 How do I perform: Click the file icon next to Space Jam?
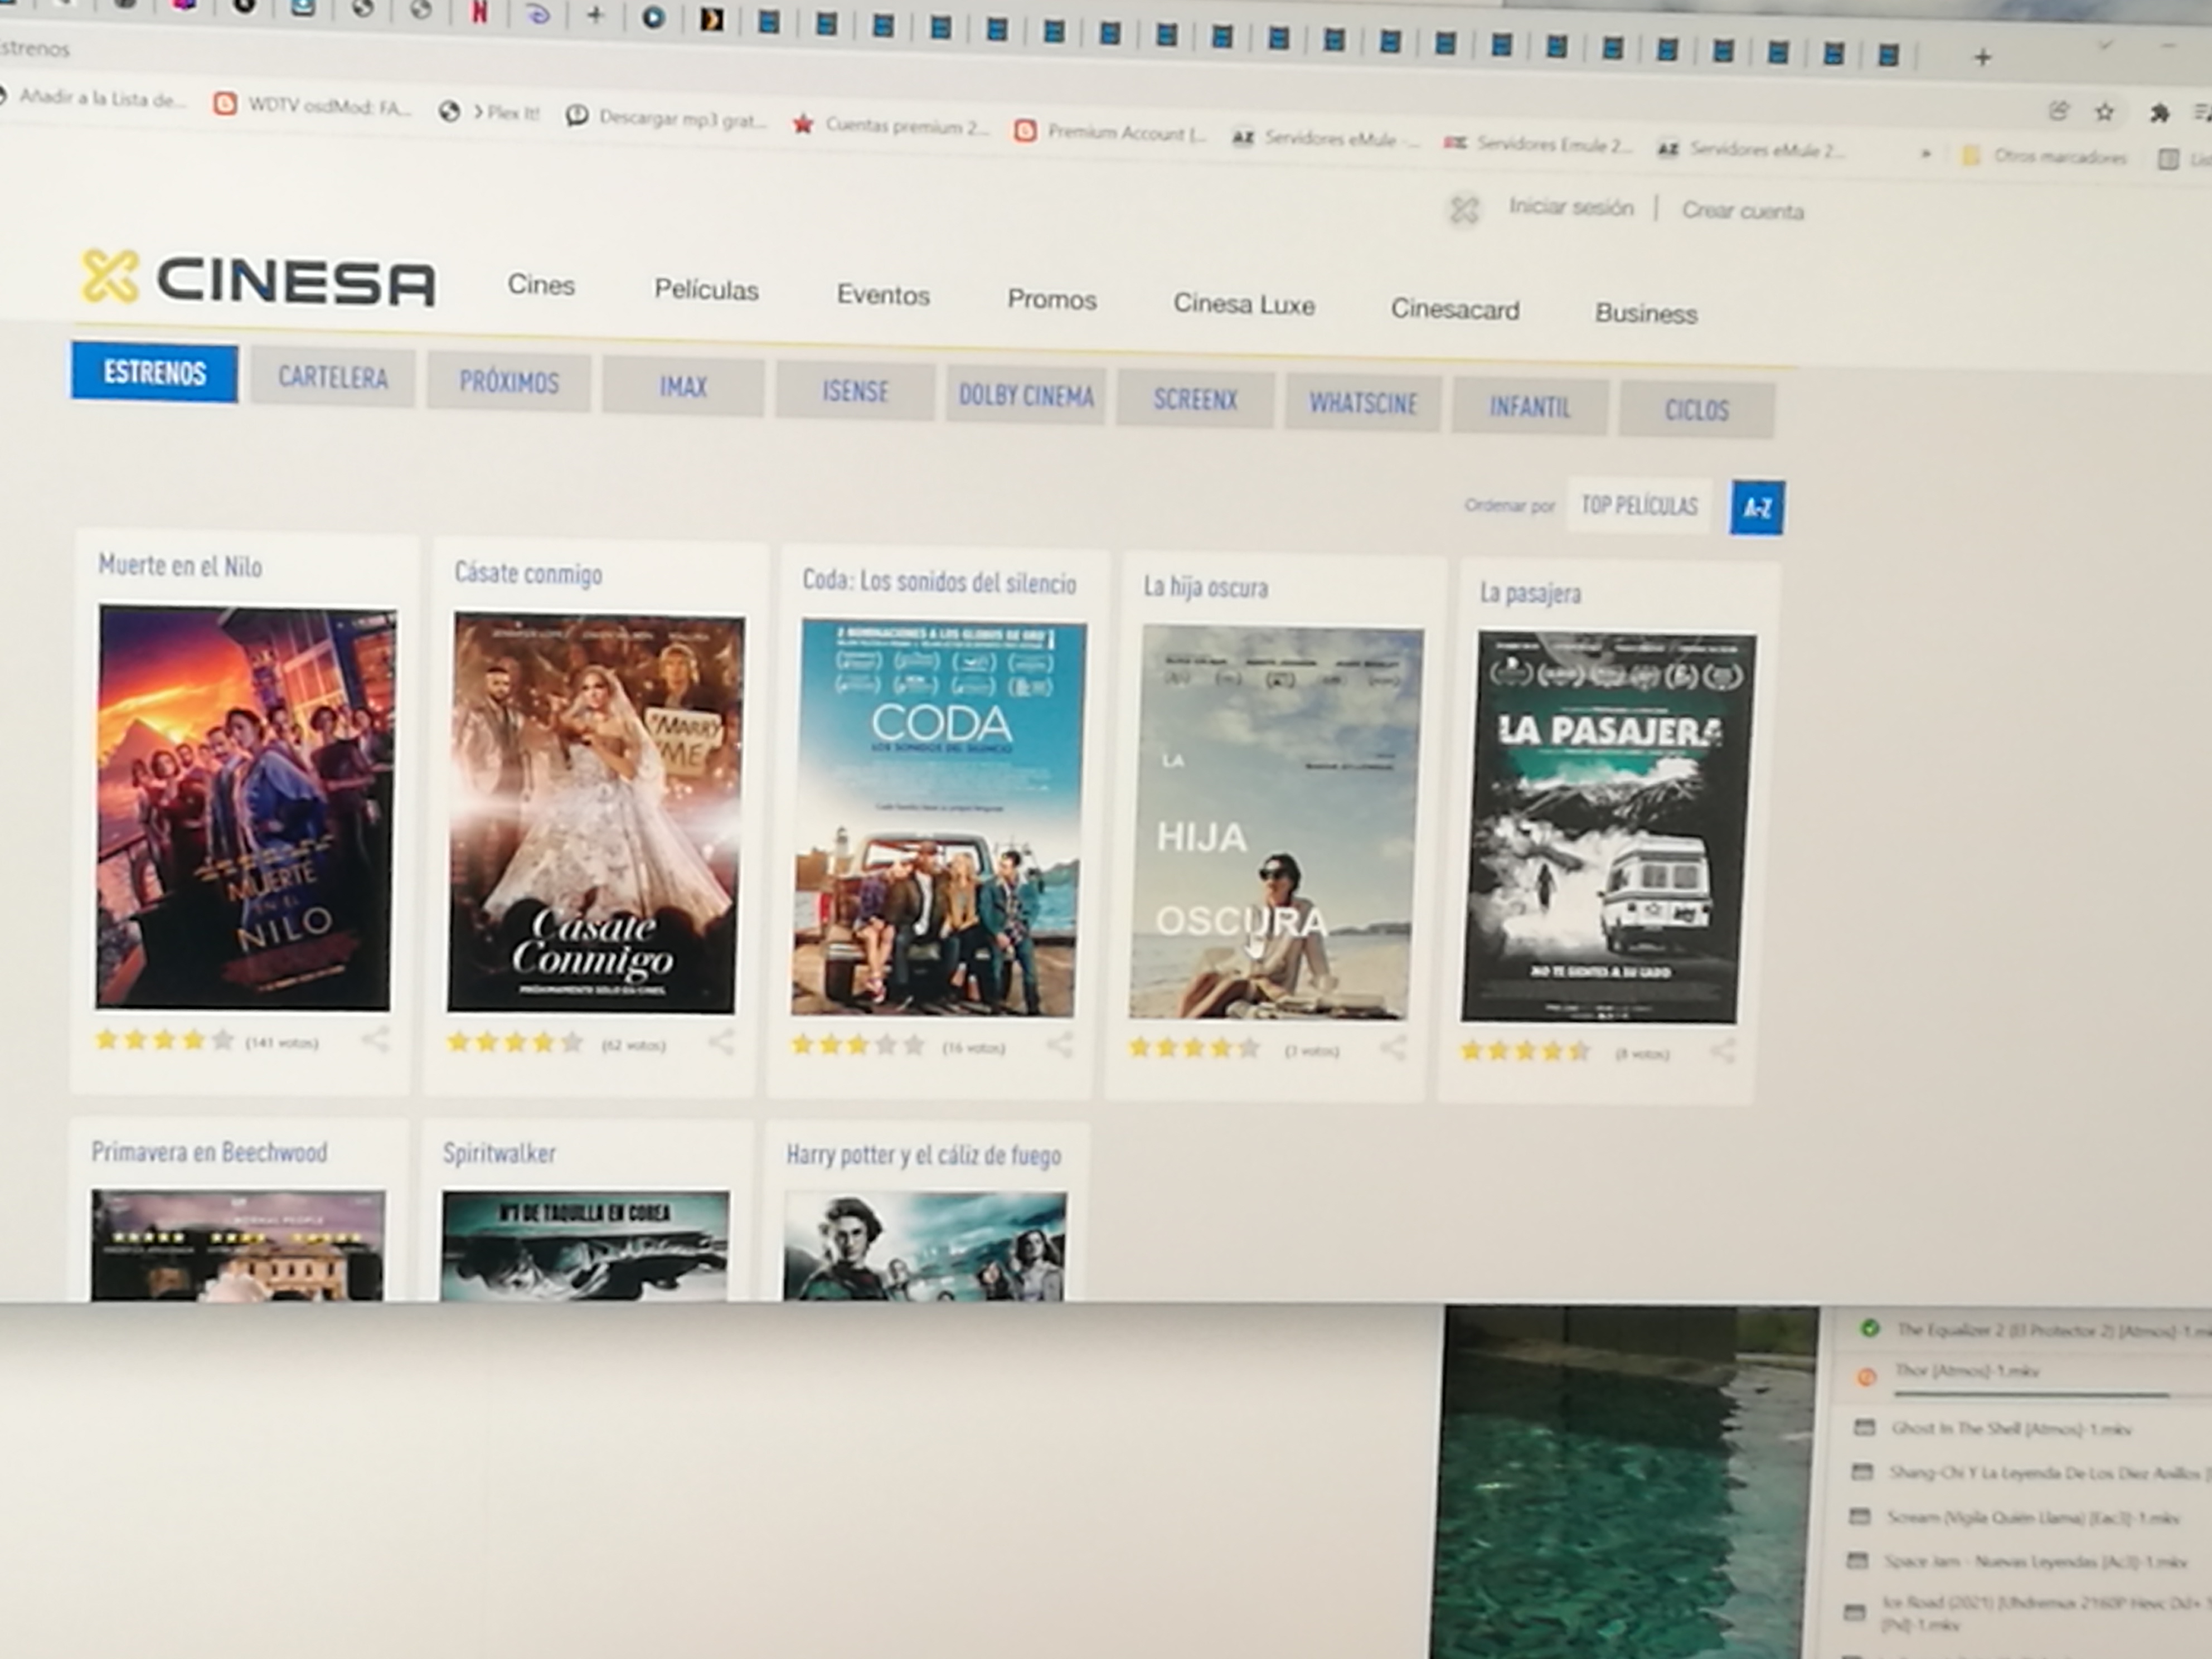click(x=1858, y=1560)
